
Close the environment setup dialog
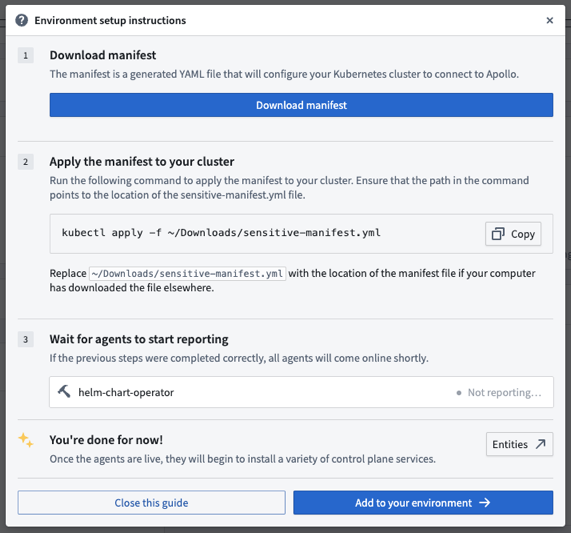(550, 20)
